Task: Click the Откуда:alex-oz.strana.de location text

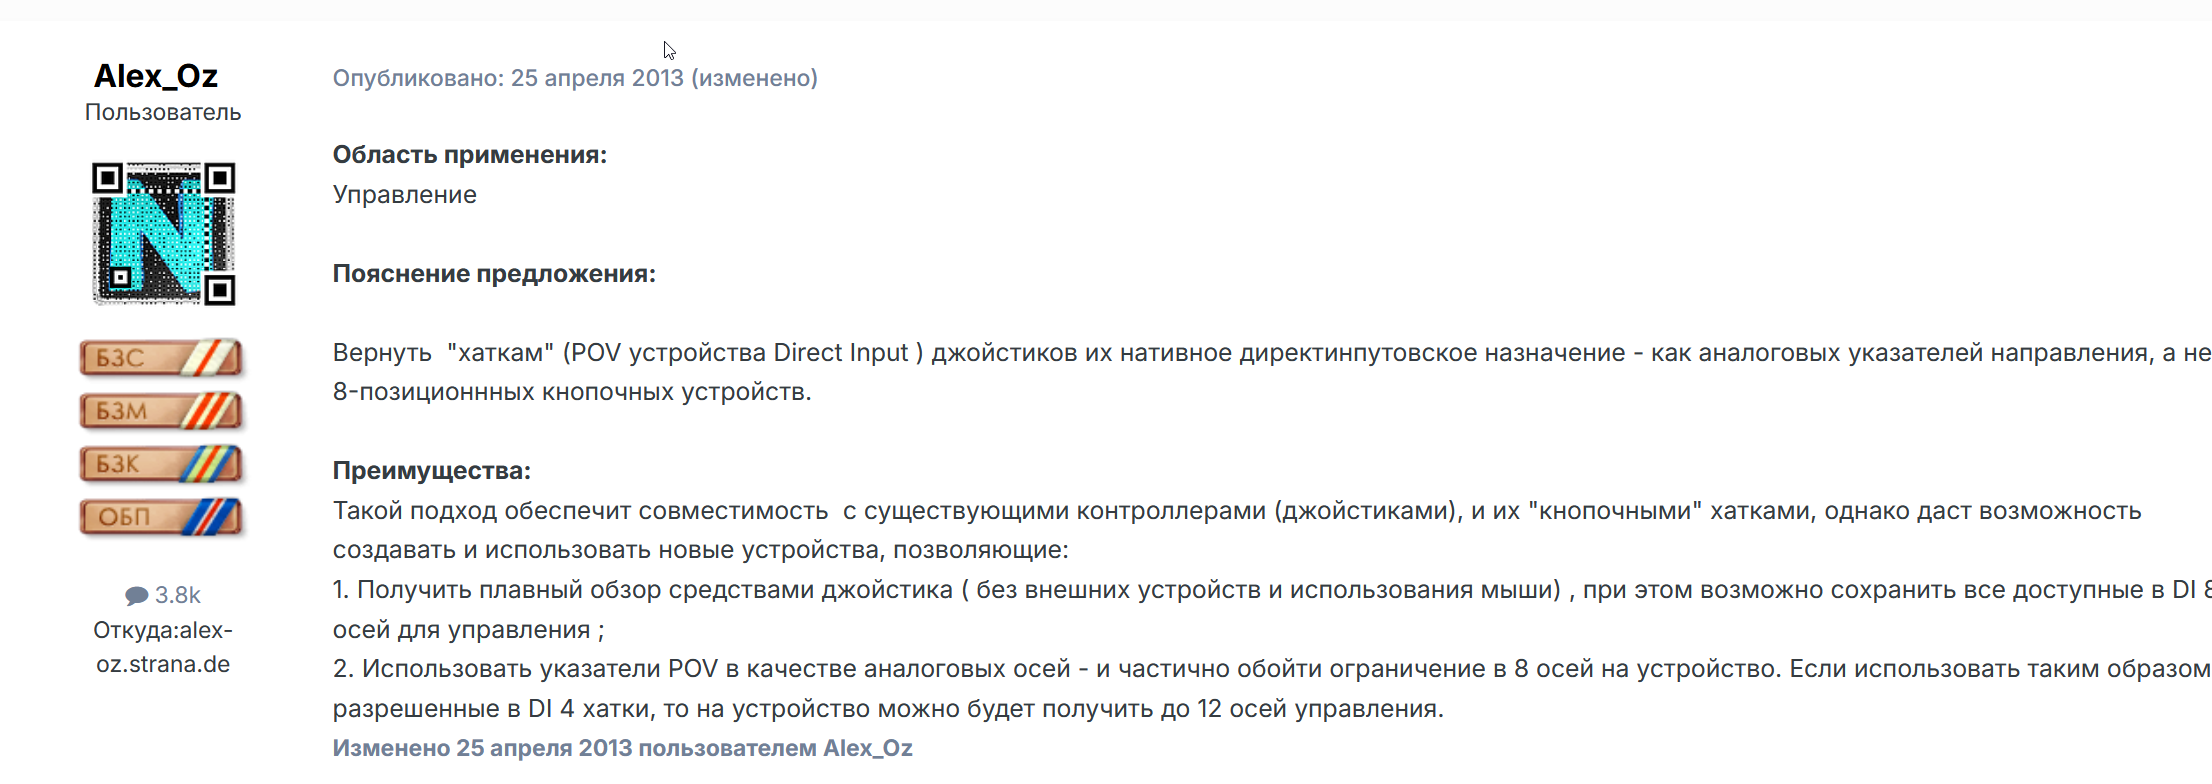Action: coord(163,647)
